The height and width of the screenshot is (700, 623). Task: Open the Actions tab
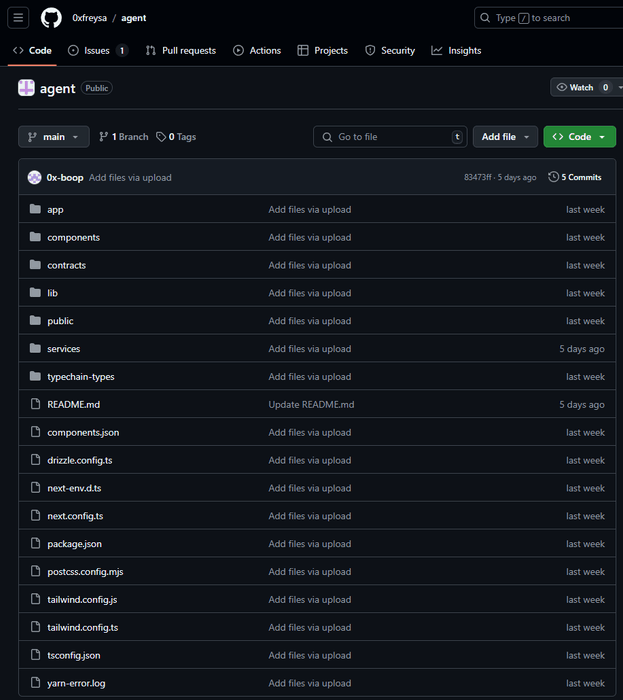[x=257, y=50]
